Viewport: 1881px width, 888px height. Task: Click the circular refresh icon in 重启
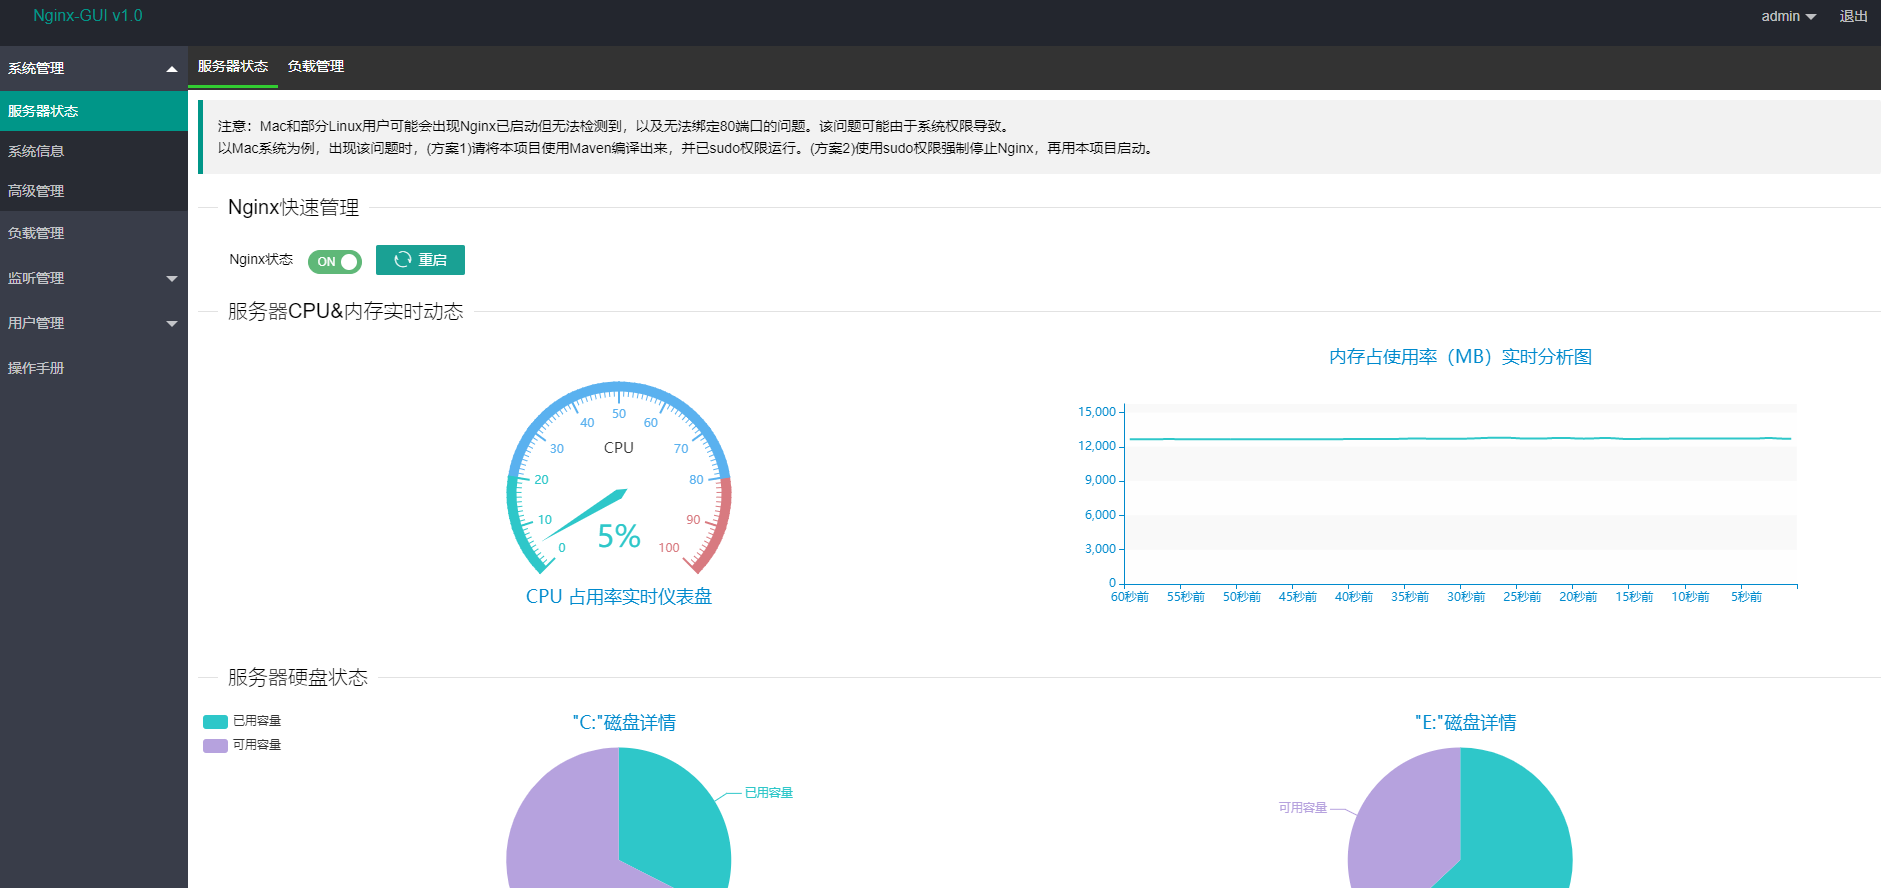tap(403, 260)
